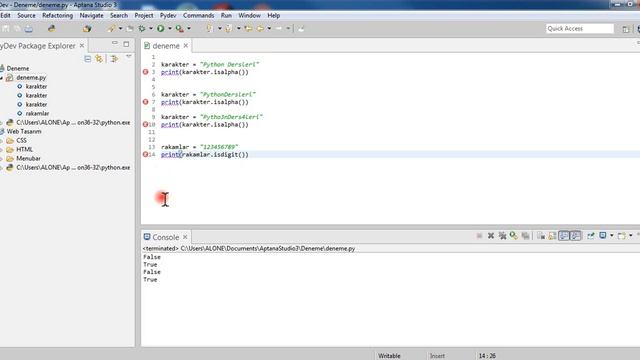Click into the Quick Access field

point(580,29)
